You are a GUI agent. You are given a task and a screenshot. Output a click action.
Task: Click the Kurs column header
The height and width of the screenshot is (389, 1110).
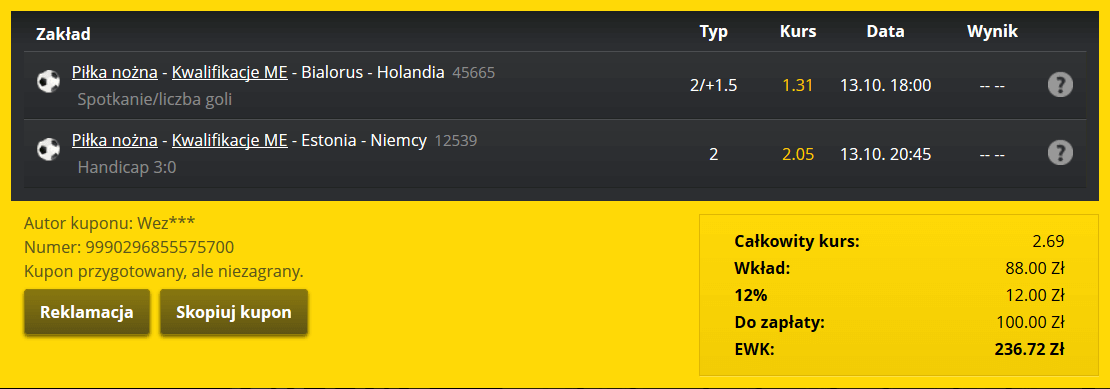pyautogui.click(x=798, y=32)
